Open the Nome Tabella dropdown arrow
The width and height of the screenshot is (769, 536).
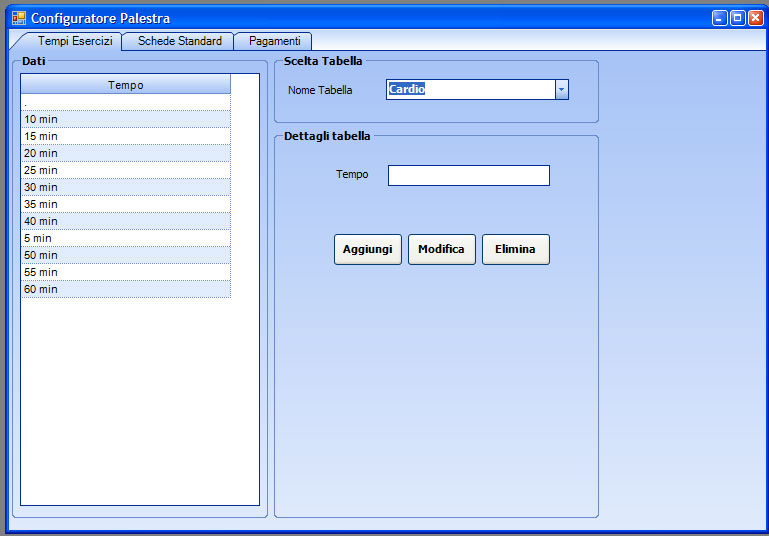[561, 90]
